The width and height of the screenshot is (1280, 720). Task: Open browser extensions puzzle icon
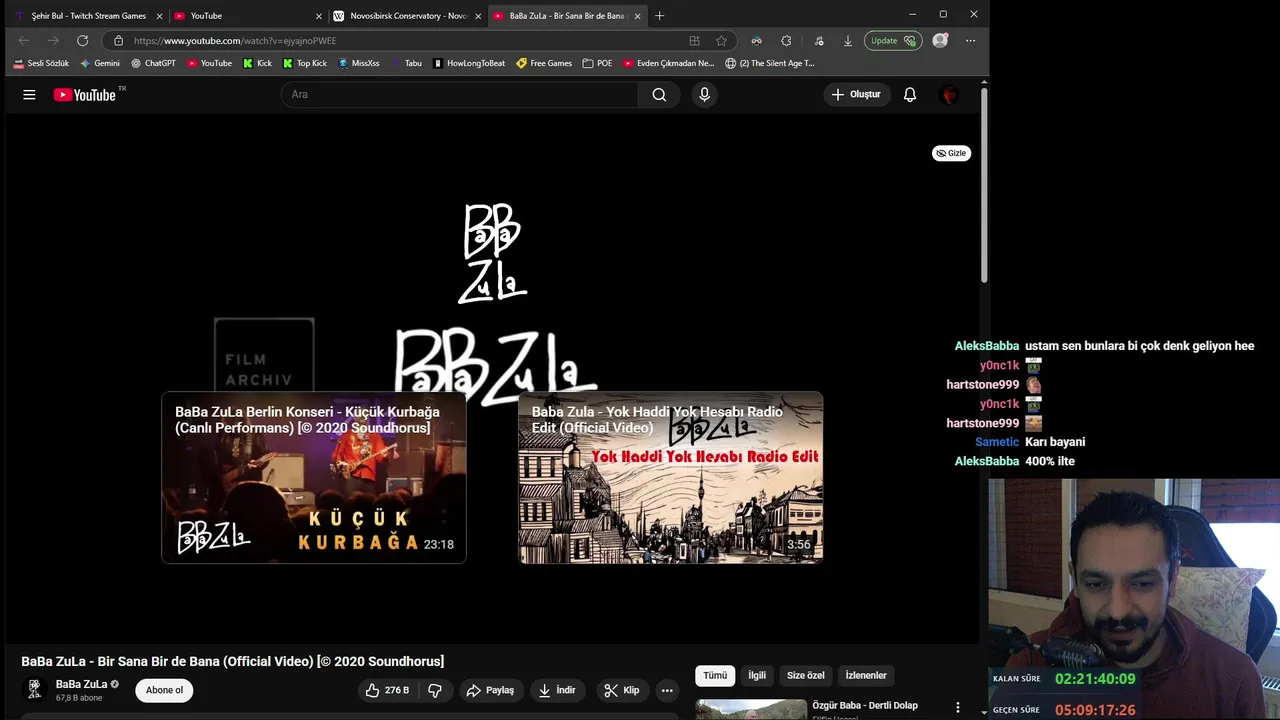[x=786, y=41]
